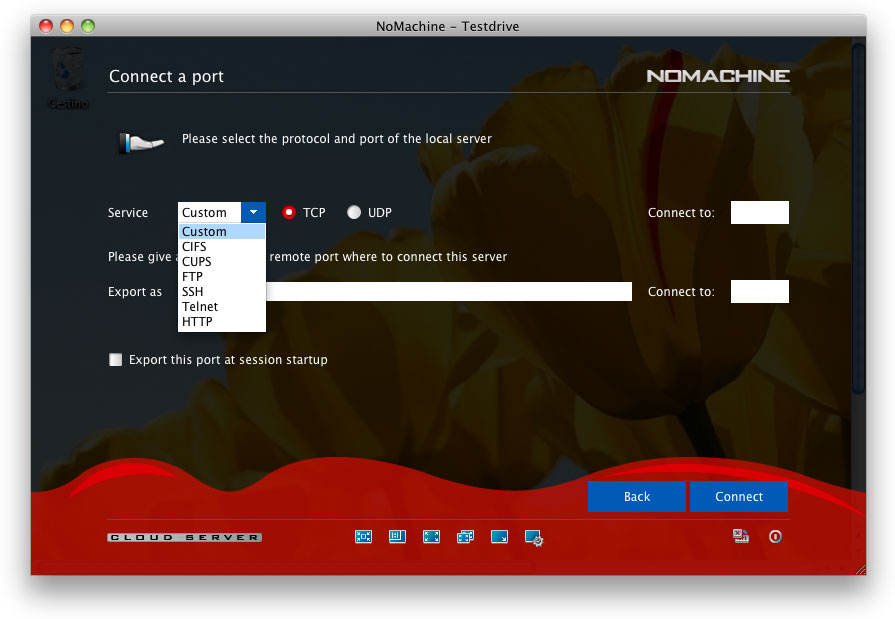Select the UDP radio button

pos(354,213)
